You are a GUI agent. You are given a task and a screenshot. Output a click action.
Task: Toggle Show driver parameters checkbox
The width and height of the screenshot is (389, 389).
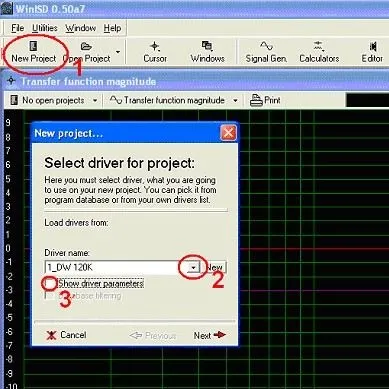pos(50,284)
